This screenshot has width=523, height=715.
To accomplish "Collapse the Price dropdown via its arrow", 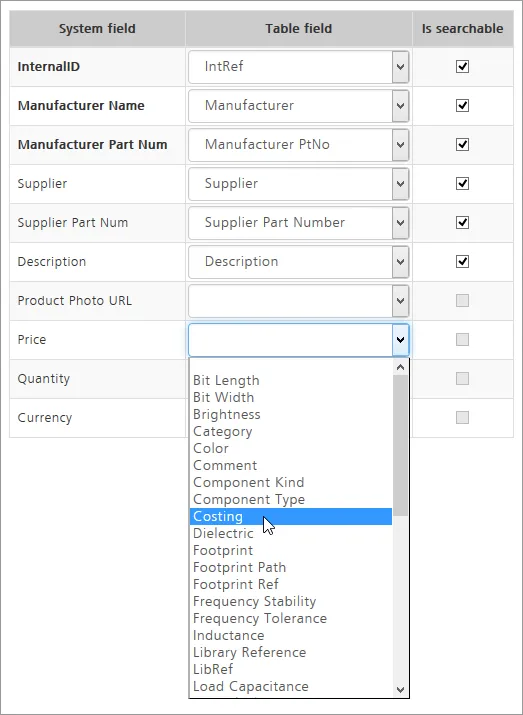I will point(400,340).
